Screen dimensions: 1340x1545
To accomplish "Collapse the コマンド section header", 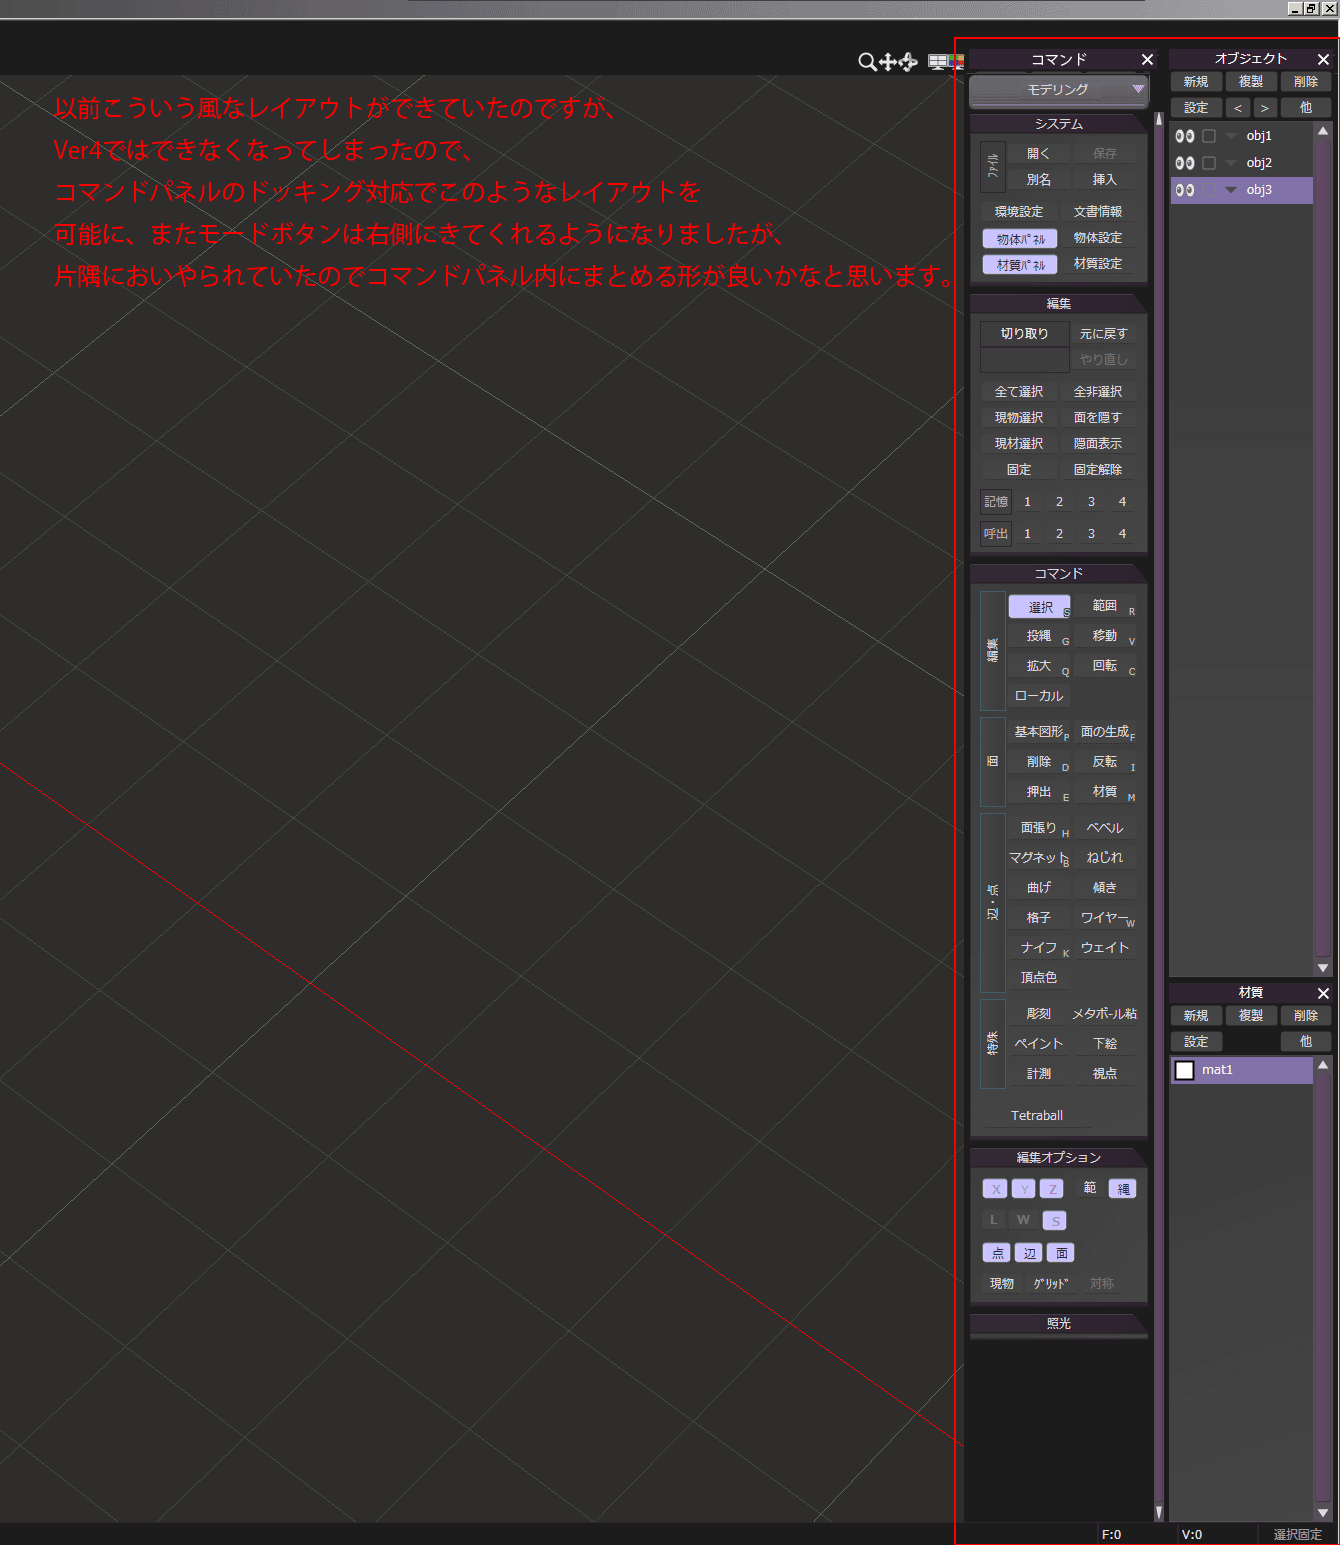I will (1059, 573).
